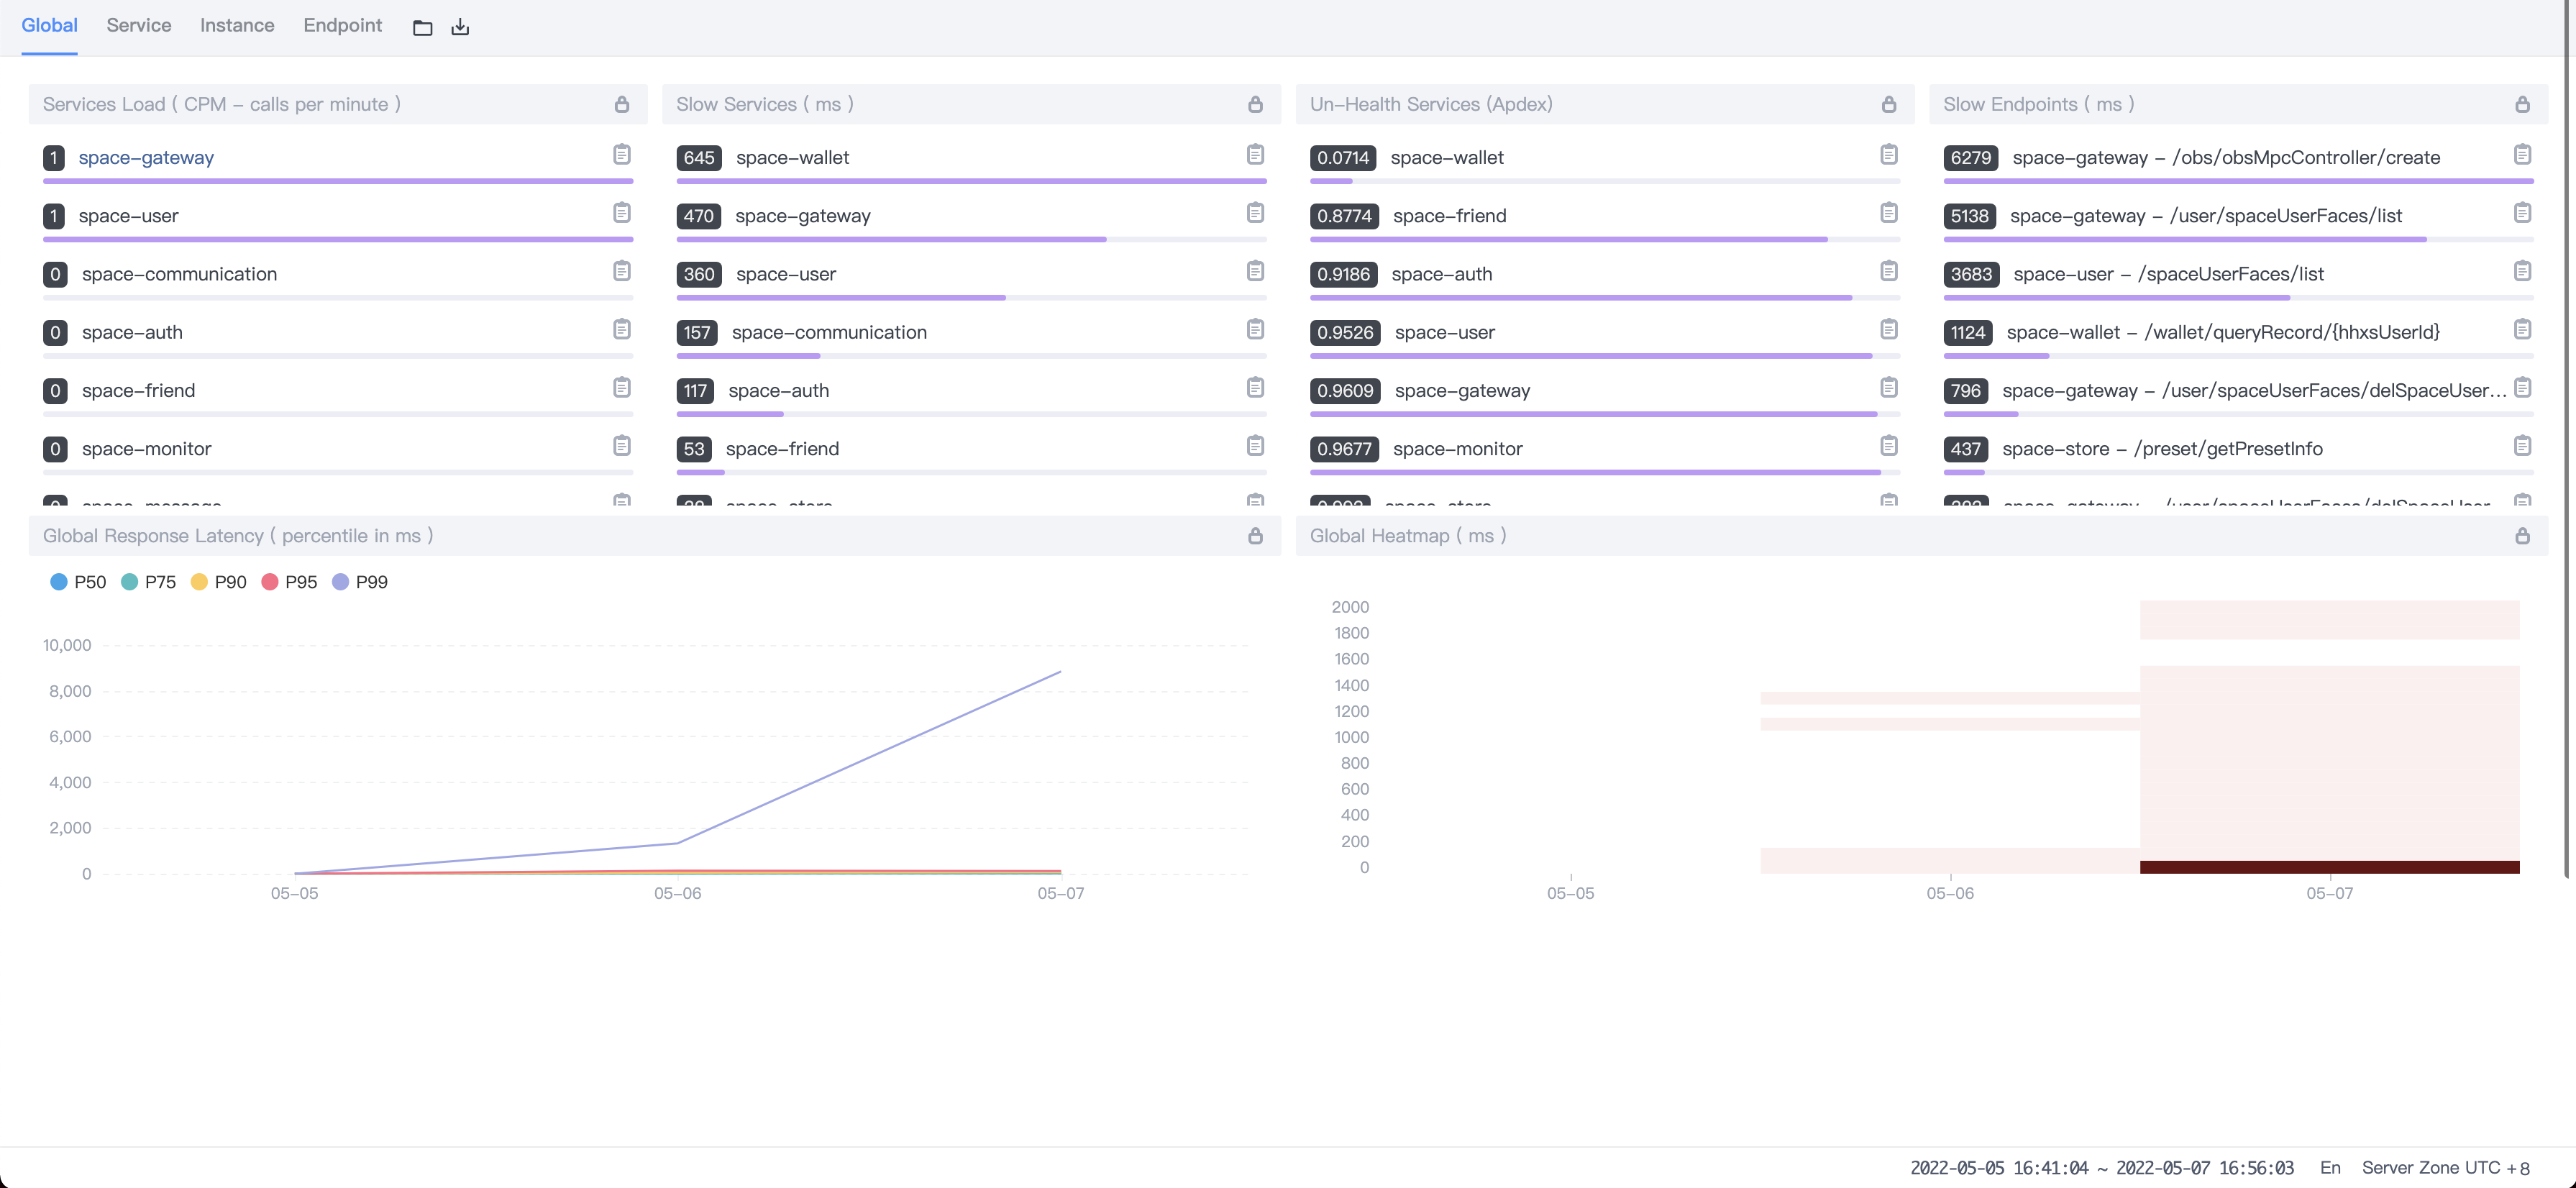Viewport: 2576px width, 1188px height.
Task: Click the darkest cell in the Global Heatmap
Action: coord(2330,864)
